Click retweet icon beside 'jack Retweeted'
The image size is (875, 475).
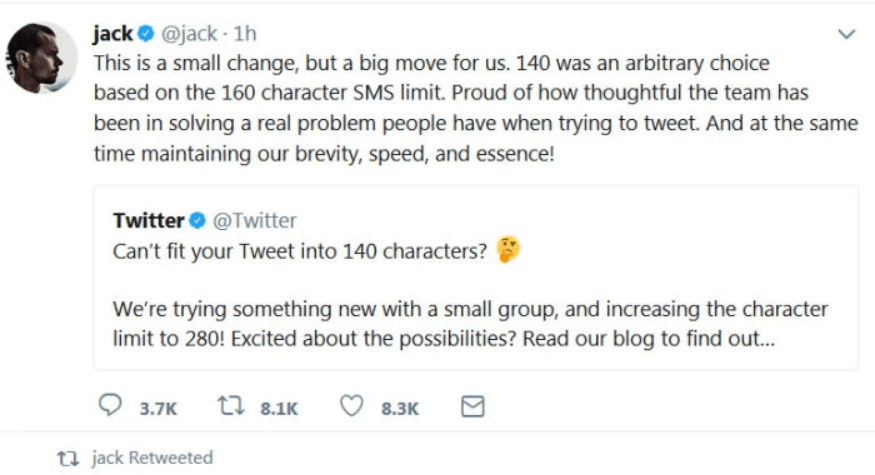(x=68, y=459)
